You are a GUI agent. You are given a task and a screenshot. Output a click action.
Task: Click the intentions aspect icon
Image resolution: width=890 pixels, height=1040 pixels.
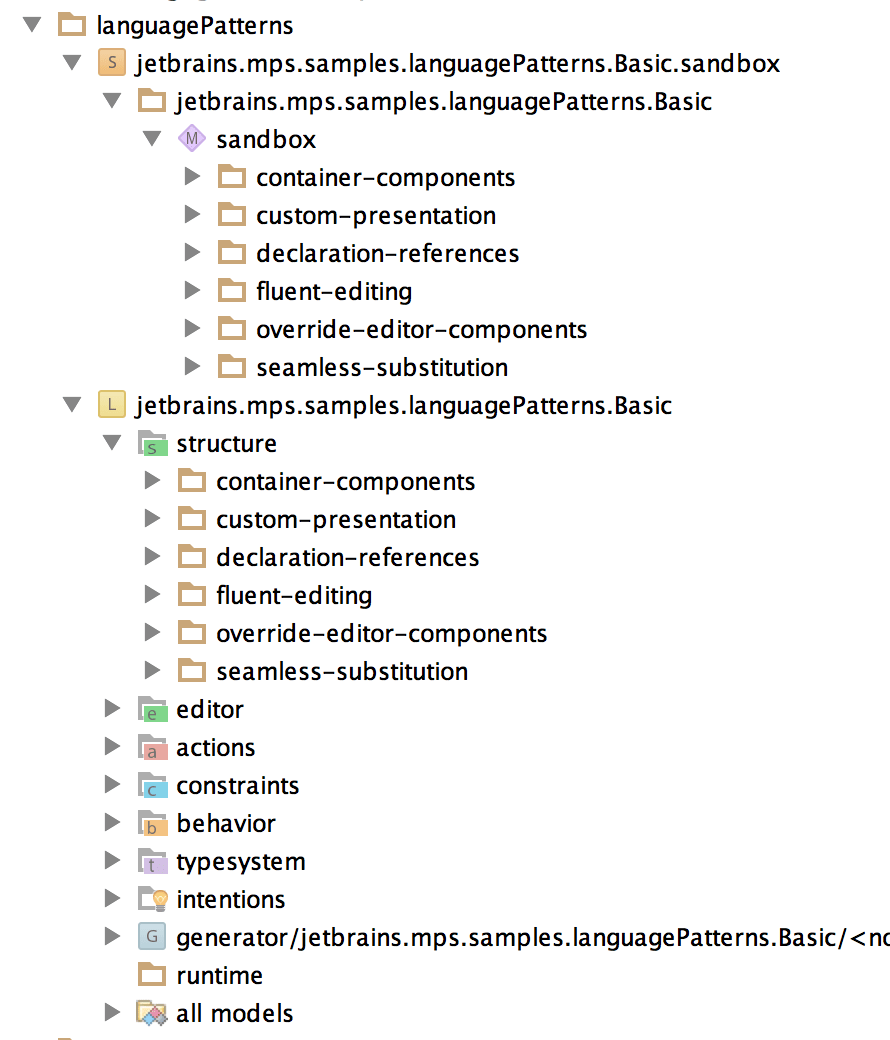pyautogui.click(x=151, y=899)
